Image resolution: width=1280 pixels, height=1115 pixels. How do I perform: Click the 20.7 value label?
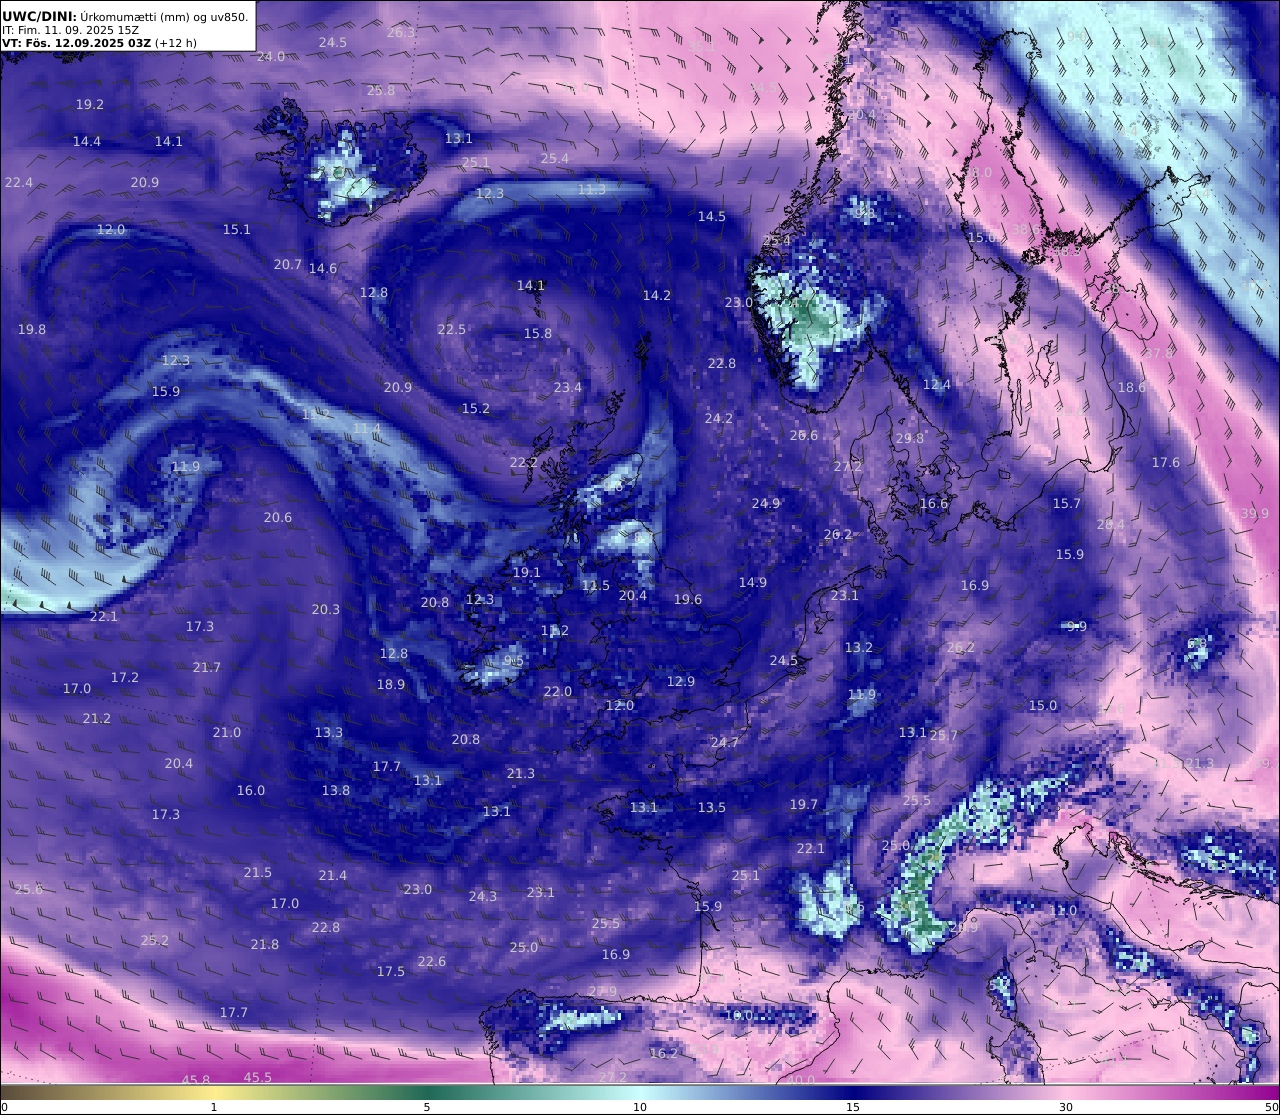click(x=288, y=265)
